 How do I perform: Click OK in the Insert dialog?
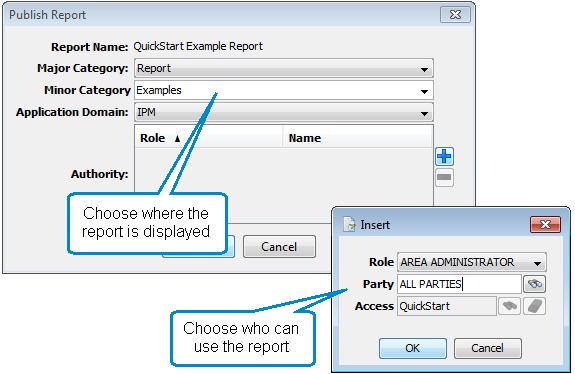tap(413, 348)
